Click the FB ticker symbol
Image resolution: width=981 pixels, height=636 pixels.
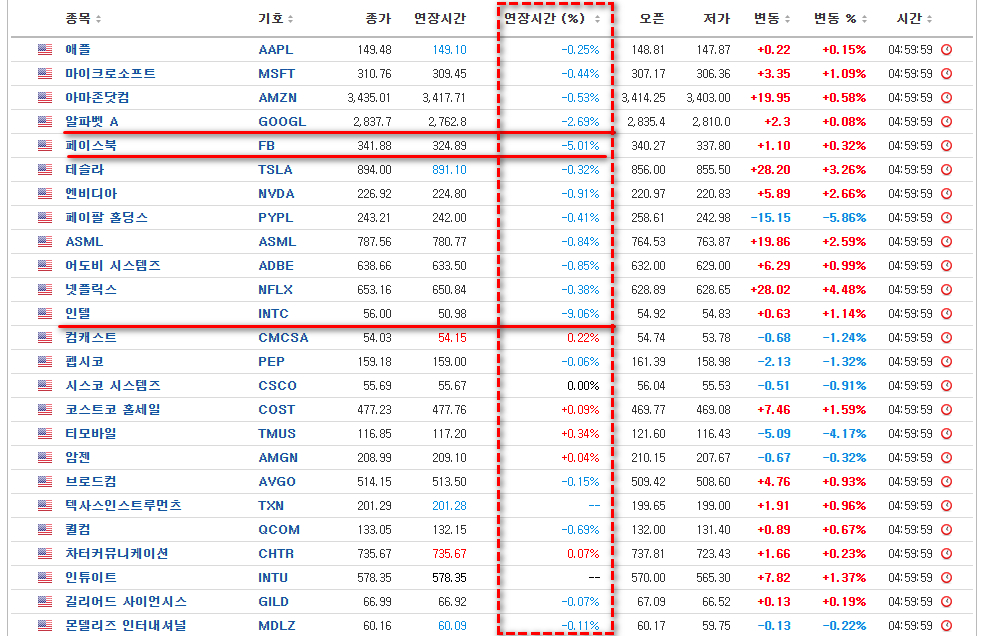(x=267, y=146)
